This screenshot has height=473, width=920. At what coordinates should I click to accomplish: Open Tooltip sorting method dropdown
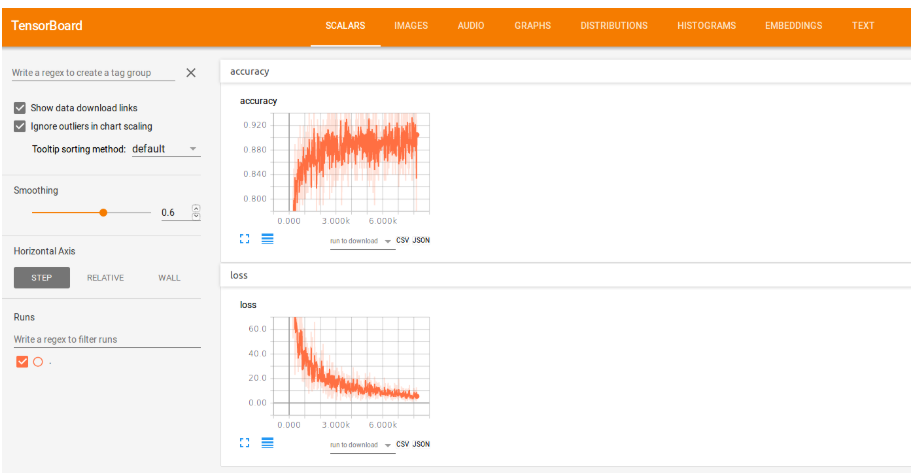tap(165, 149)
